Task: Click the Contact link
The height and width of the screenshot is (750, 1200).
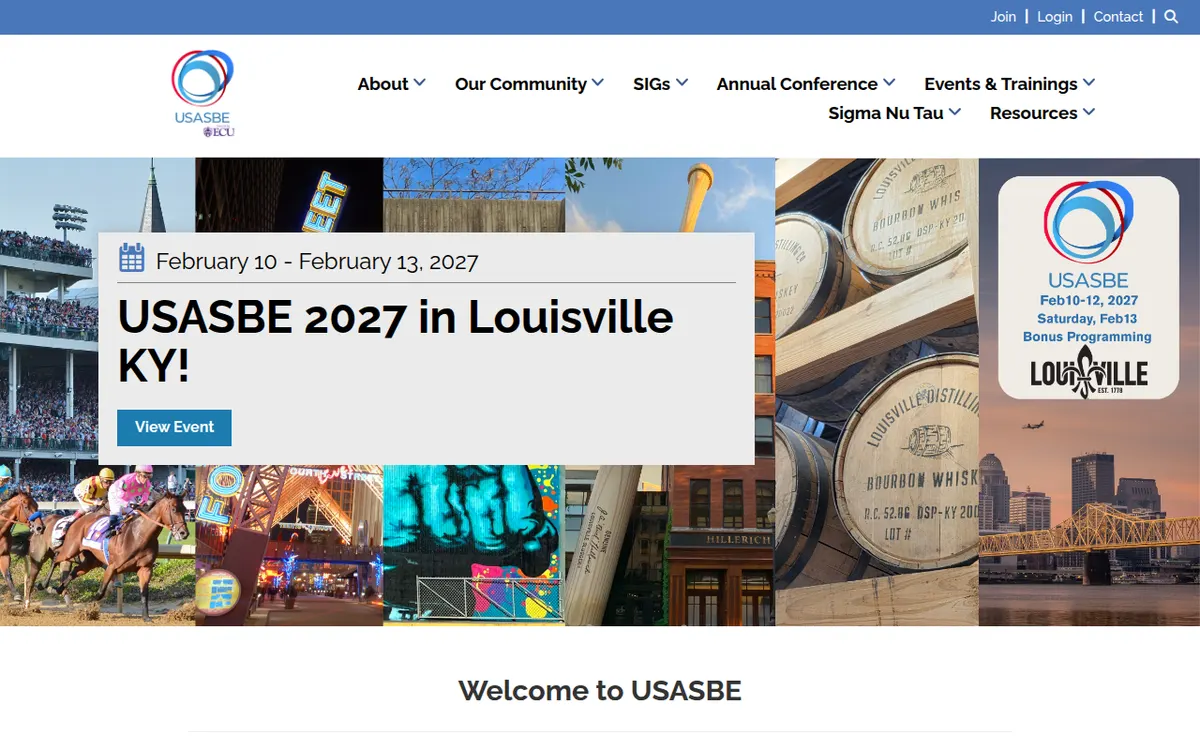Action: (x=1118, y=17)
